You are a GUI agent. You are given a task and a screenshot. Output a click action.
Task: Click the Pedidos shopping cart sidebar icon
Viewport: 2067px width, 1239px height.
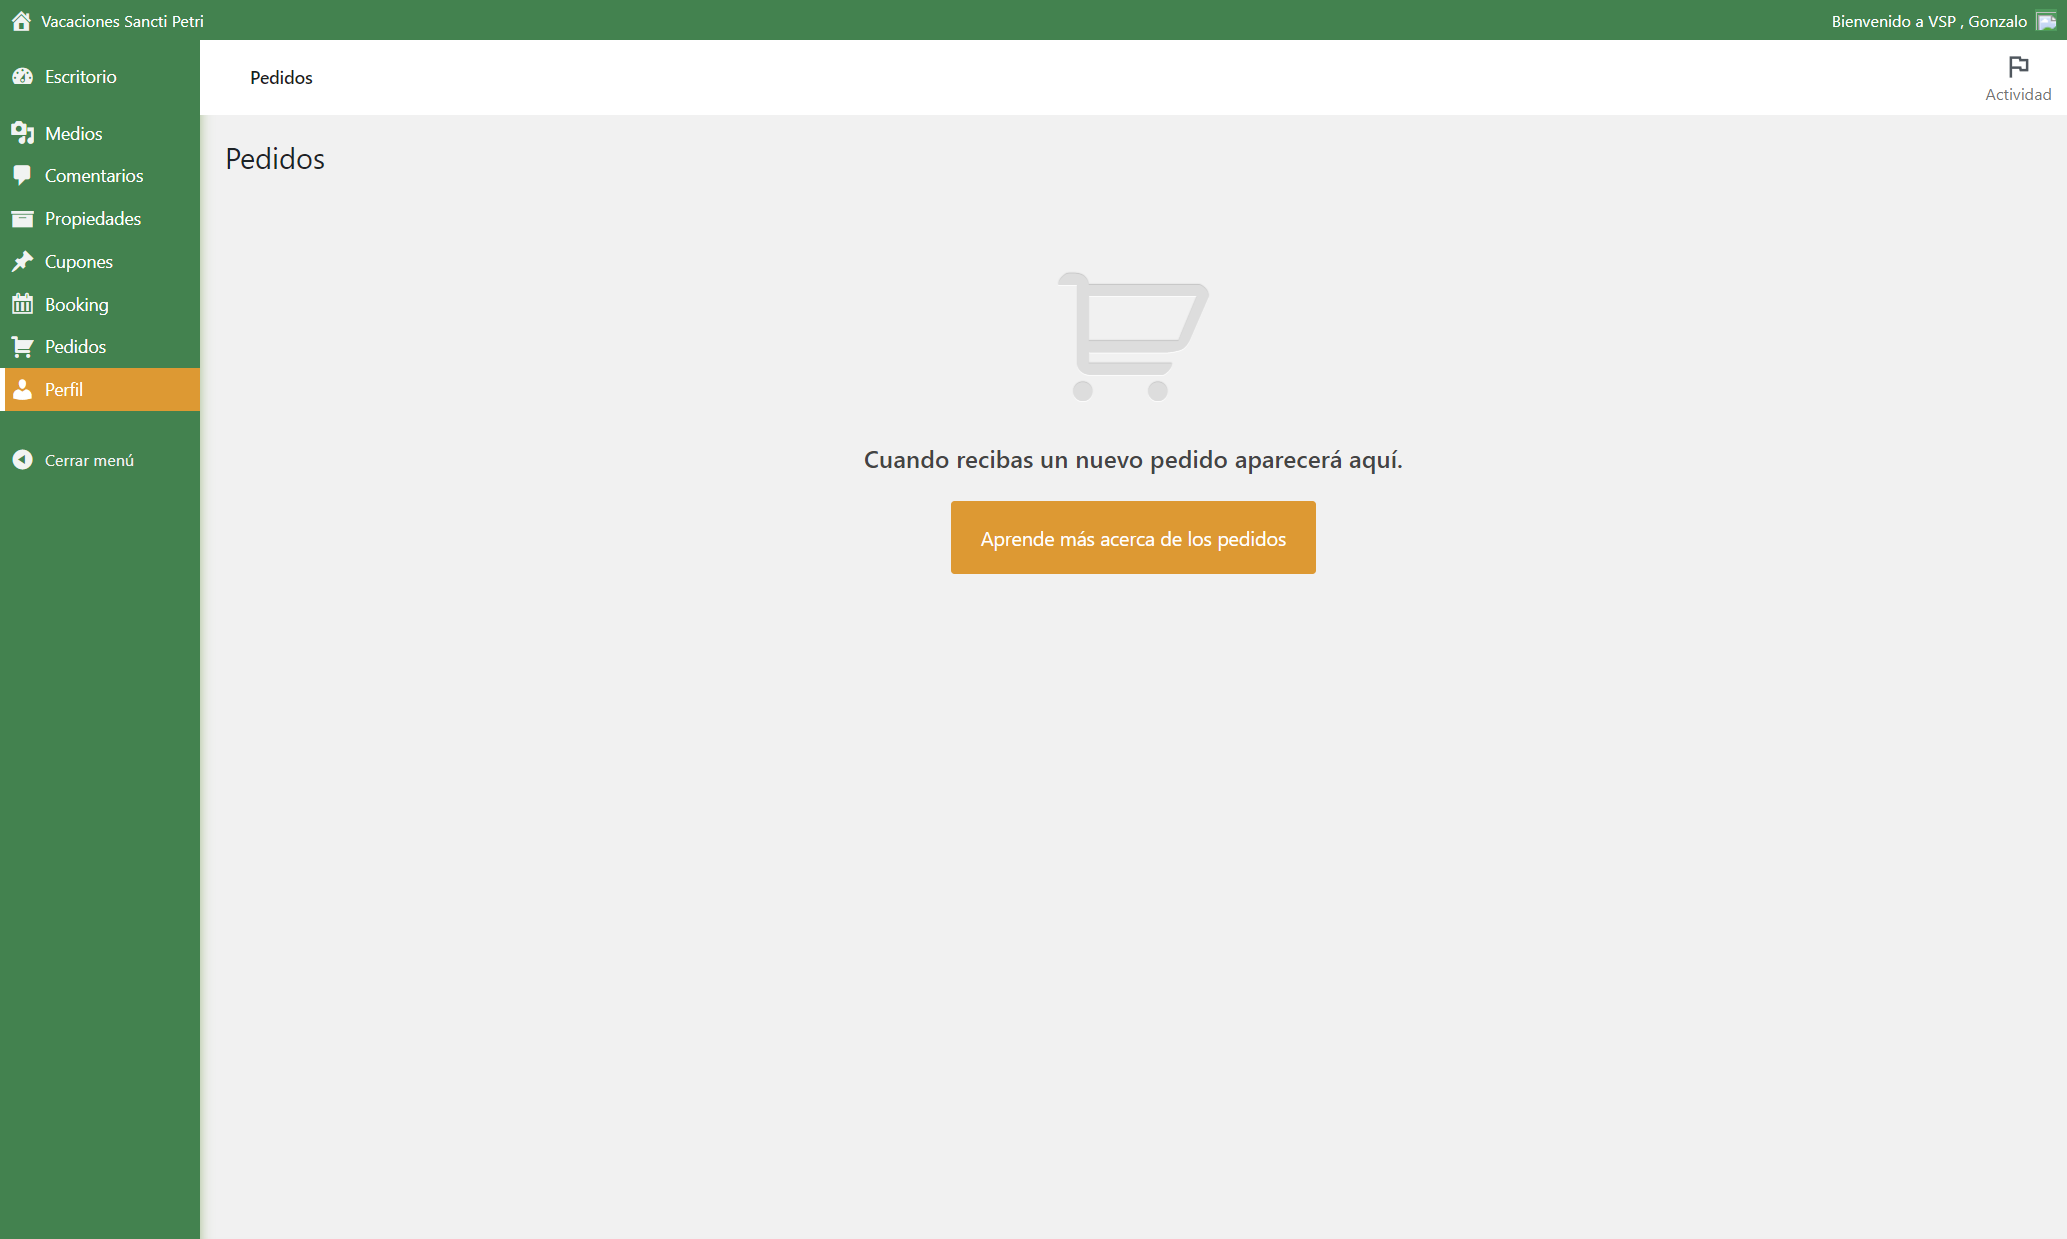point(22,347)
